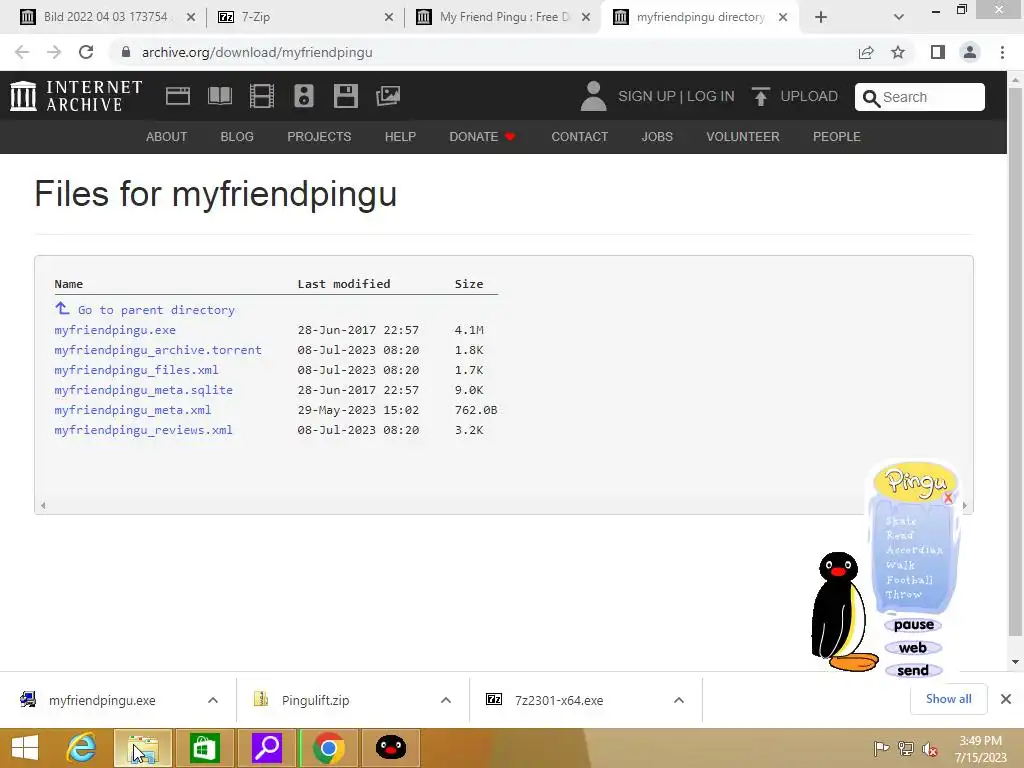Open the Pingu app taskbar icon
This screenshot has height=768, width=1024.
click(391, 748)
